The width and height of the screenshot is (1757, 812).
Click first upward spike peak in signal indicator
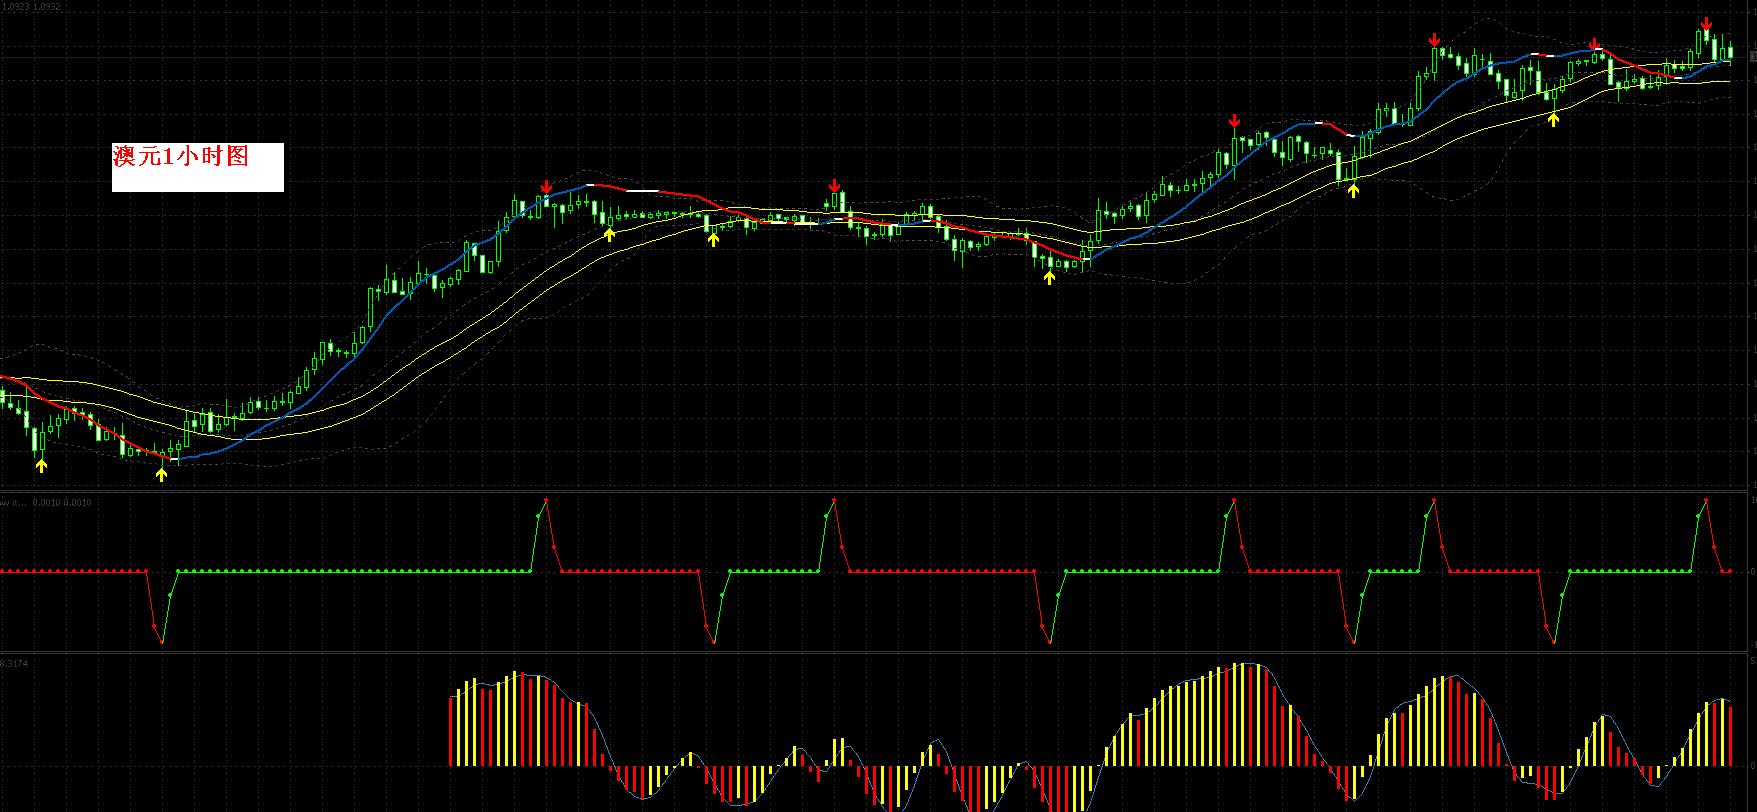pyautogui.click(x=546, y=499)
